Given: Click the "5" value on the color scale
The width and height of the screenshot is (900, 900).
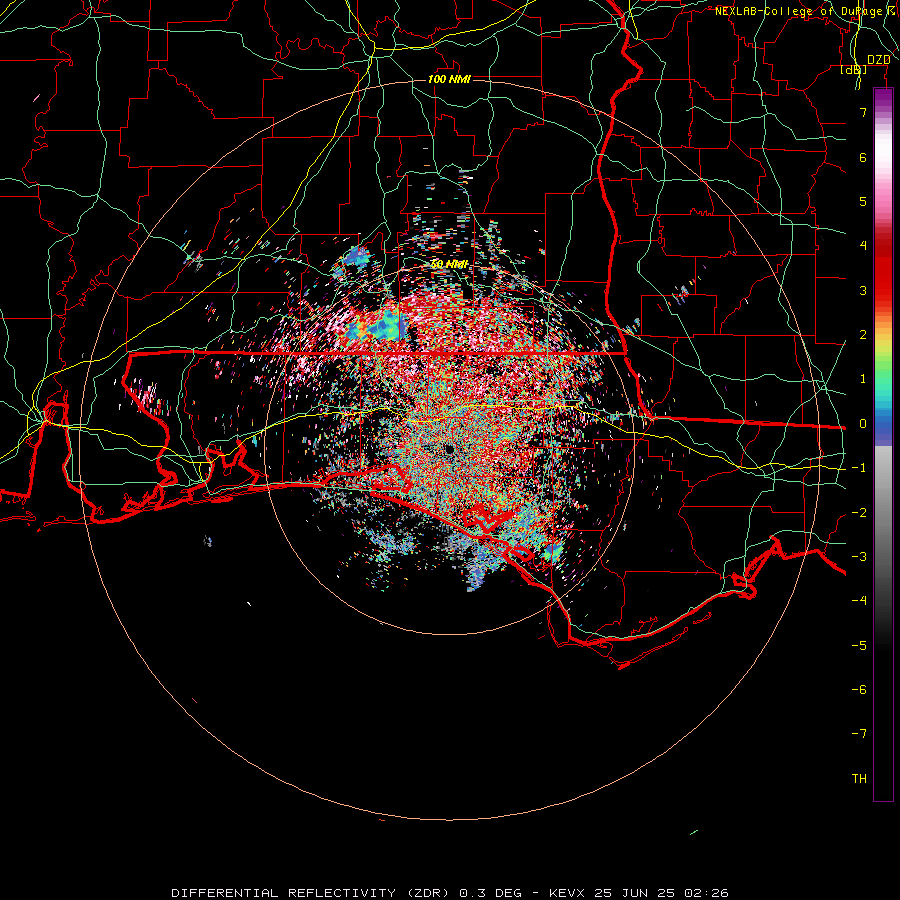Looking at the screenshot, I should pos(863,201).
